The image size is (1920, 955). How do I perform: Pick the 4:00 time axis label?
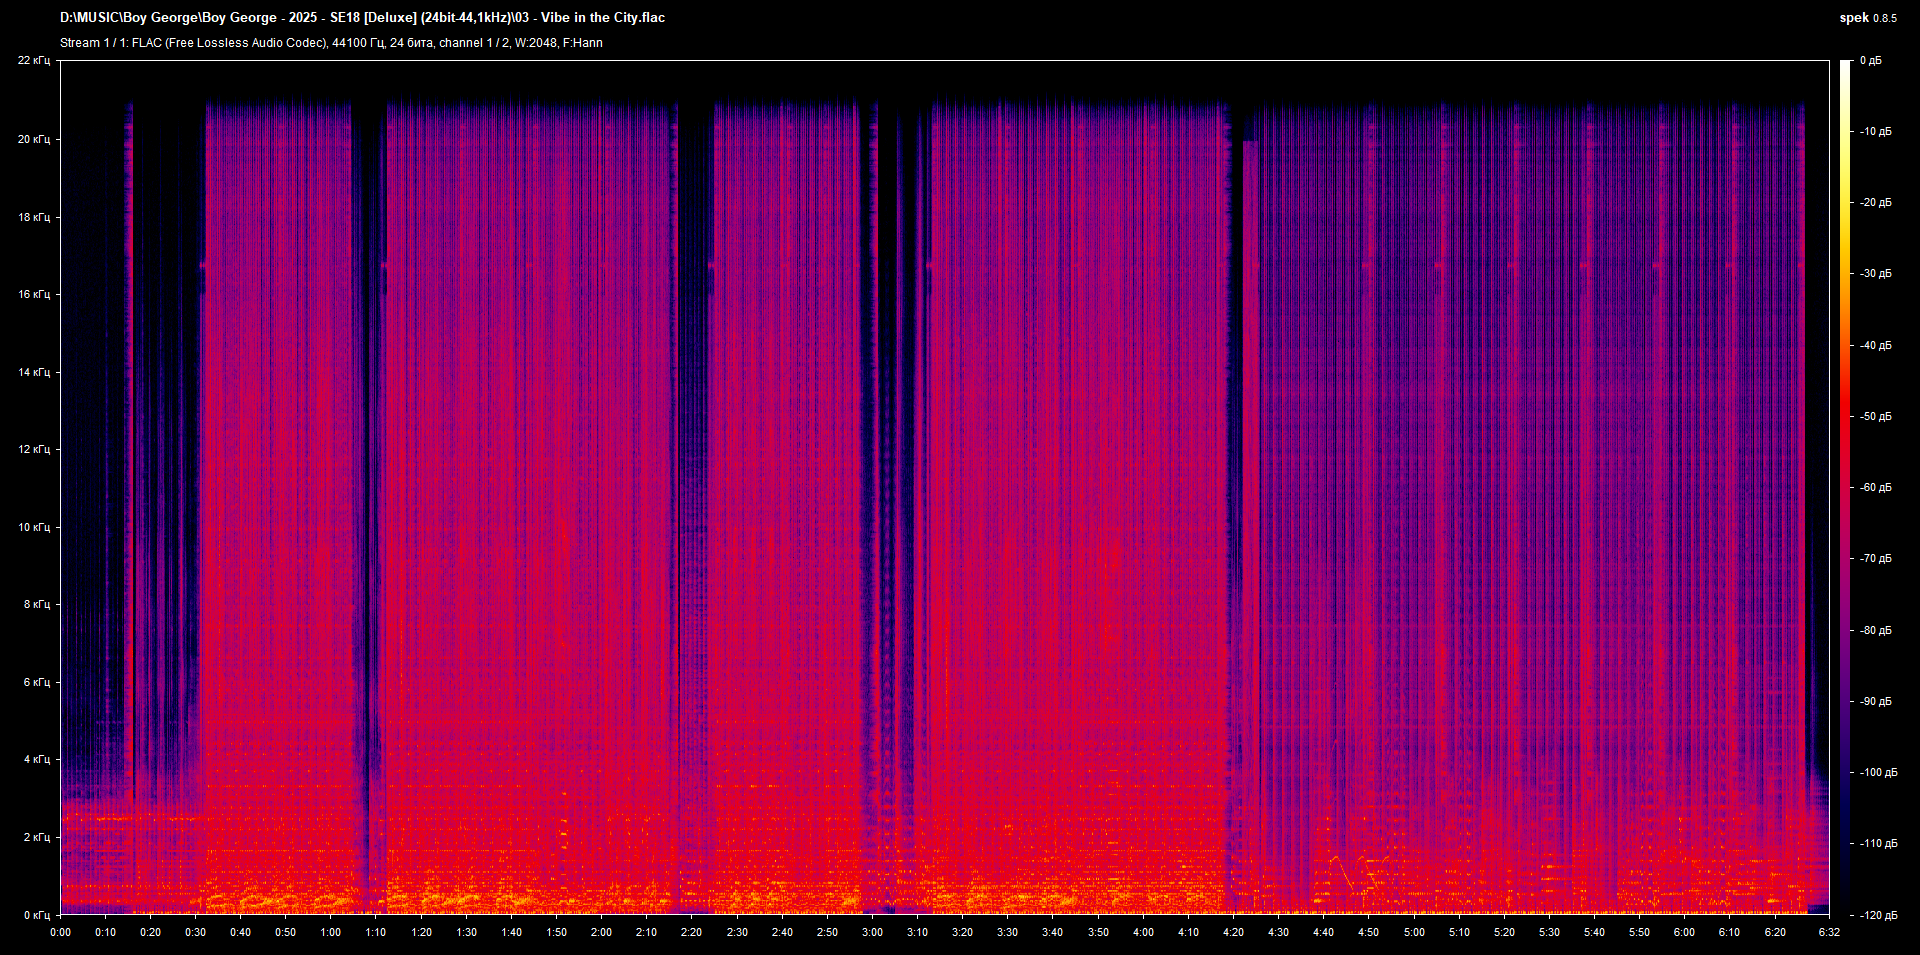1143,933
